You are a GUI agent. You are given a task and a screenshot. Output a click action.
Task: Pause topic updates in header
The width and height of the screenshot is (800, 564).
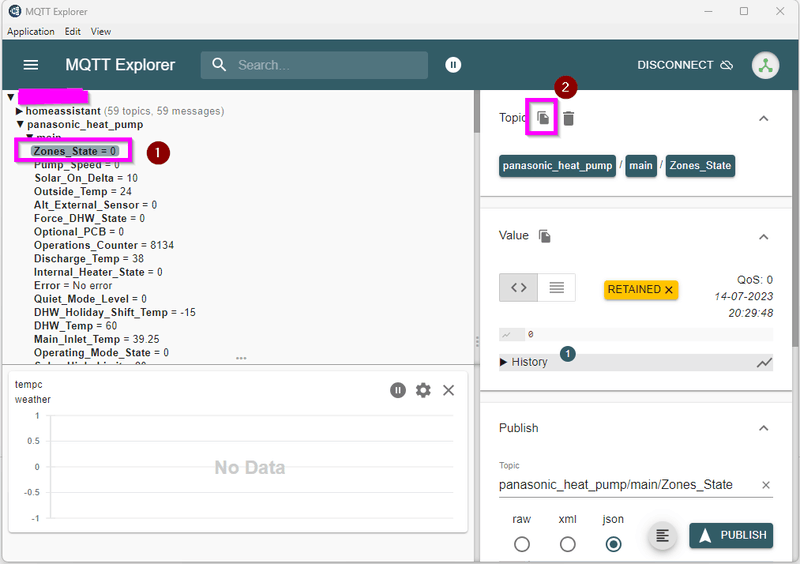coord(453,65)
